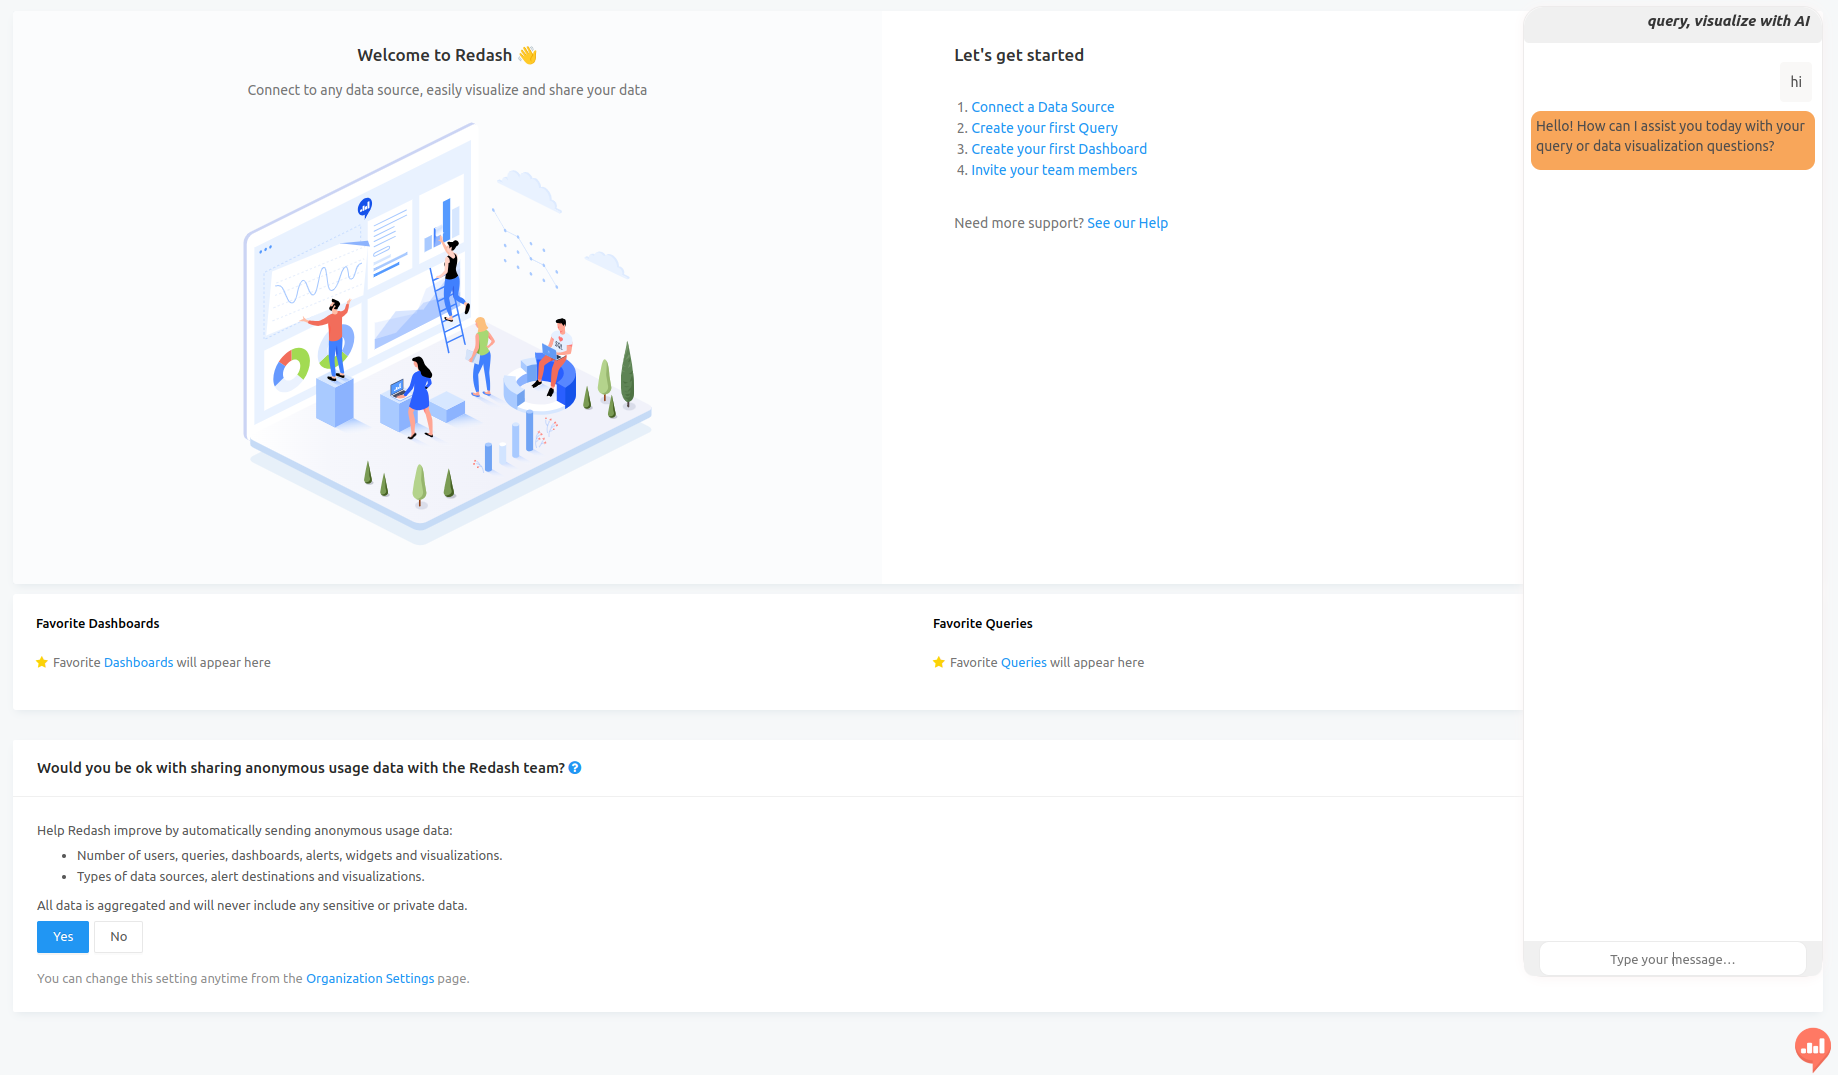Image resolution: width=1838 pixels, height=1075 pixels.
Task: Click No to decline usage sharing
Action: pyautogui.click(x=119, y=937)
